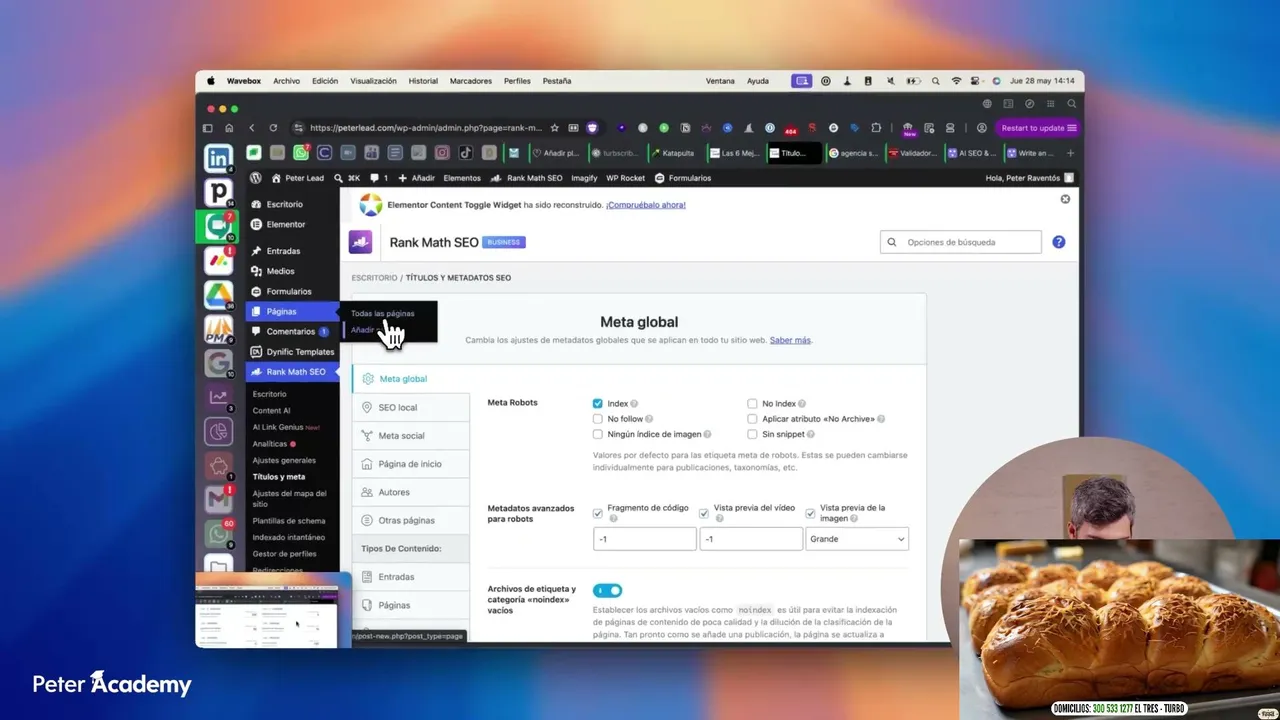
Task: Toggle the Wavebox sidebar panel icon
Action: click(x=208, y=128)
